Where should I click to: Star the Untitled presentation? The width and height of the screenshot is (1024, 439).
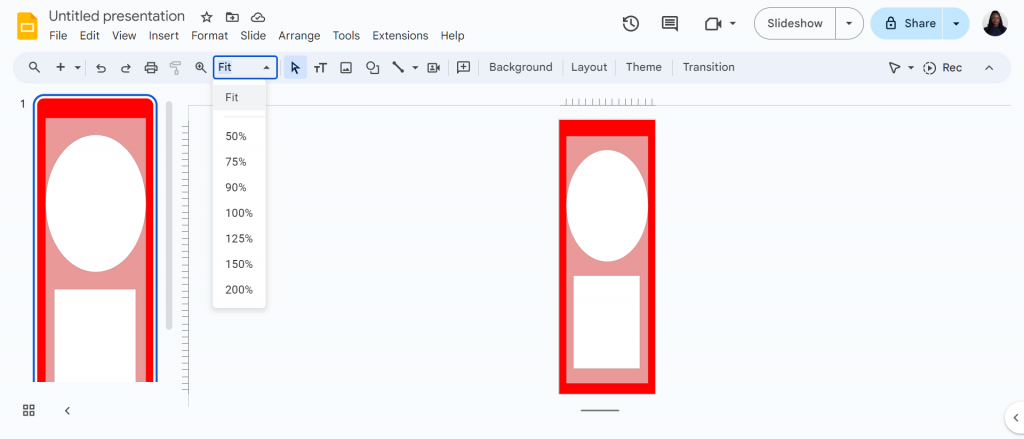coord(206,17)
